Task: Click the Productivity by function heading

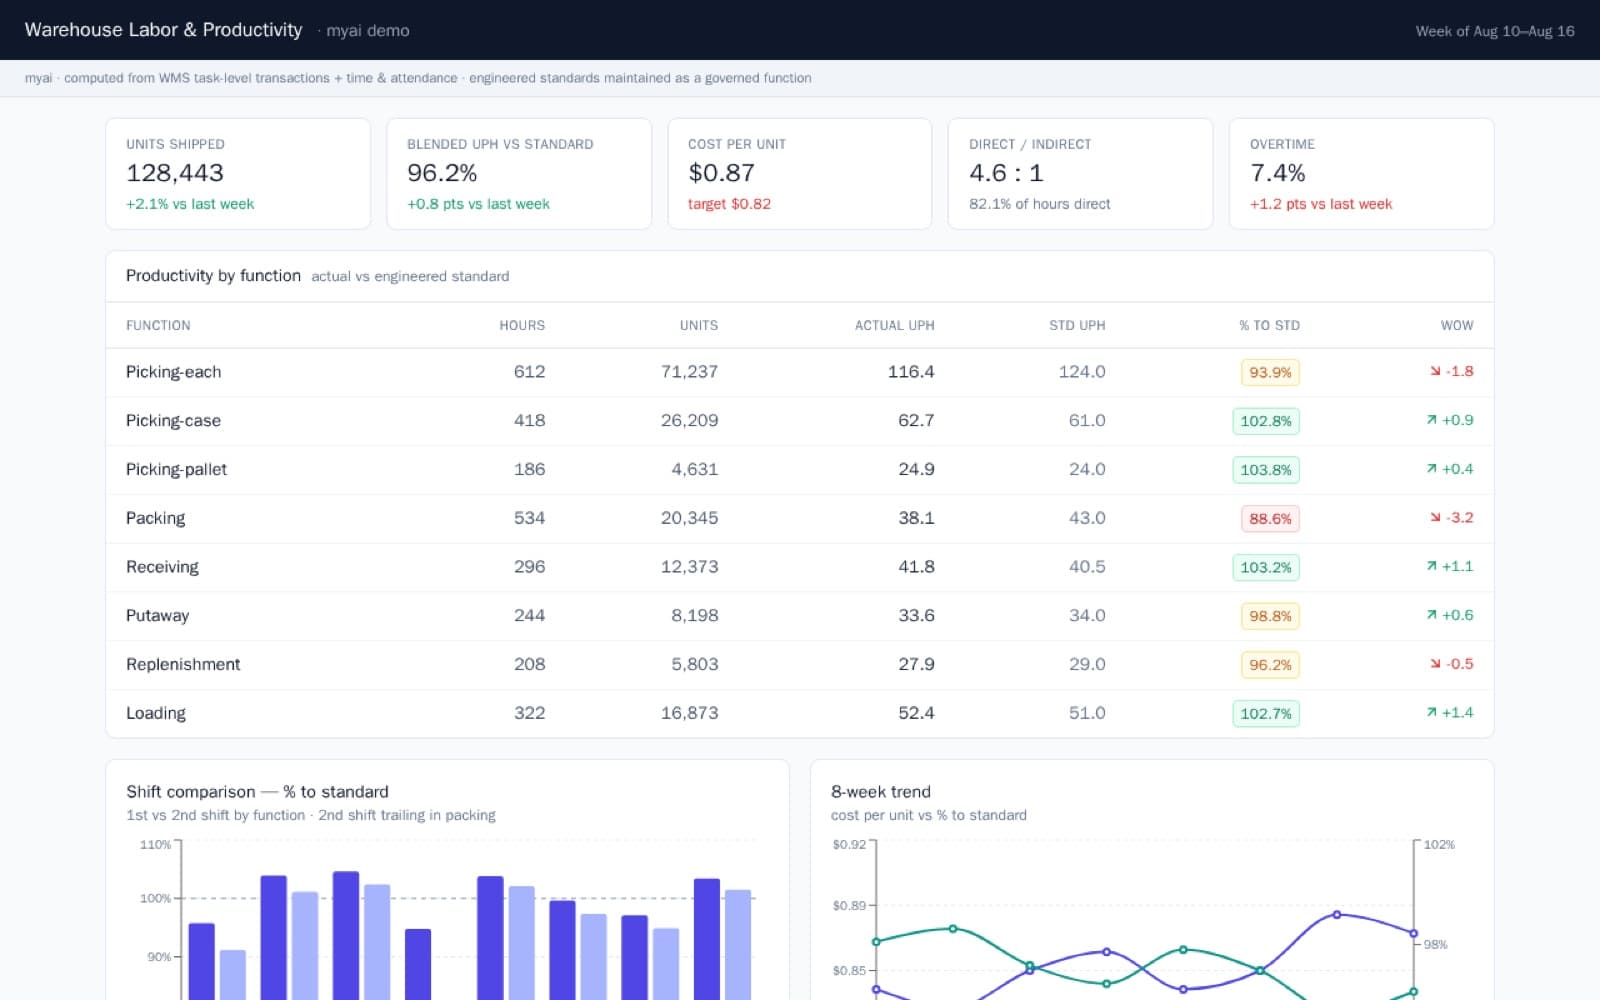Action: click(x=213, y=276)
